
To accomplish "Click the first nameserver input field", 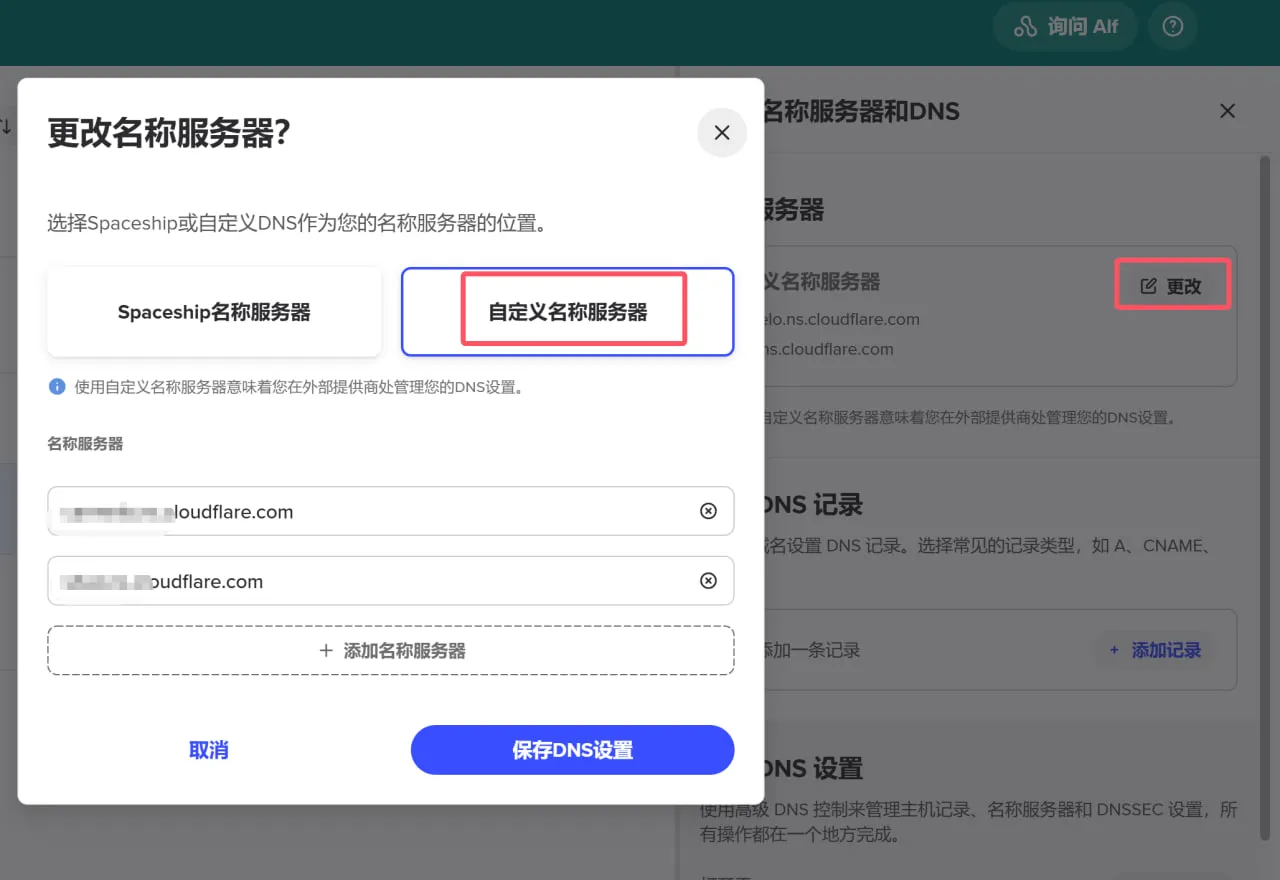I will 391,511.
